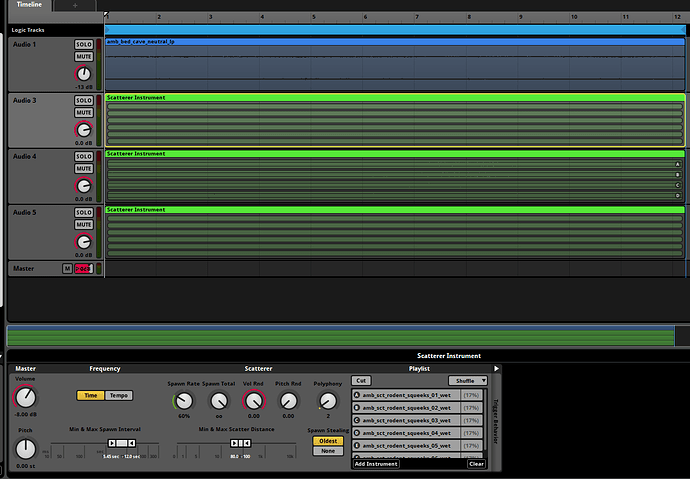Image resolution: width=690 pixels, height=479 pixels.
Task: Click the Master Volume knob in the instrument panel
Action: (x=25, y=397)
